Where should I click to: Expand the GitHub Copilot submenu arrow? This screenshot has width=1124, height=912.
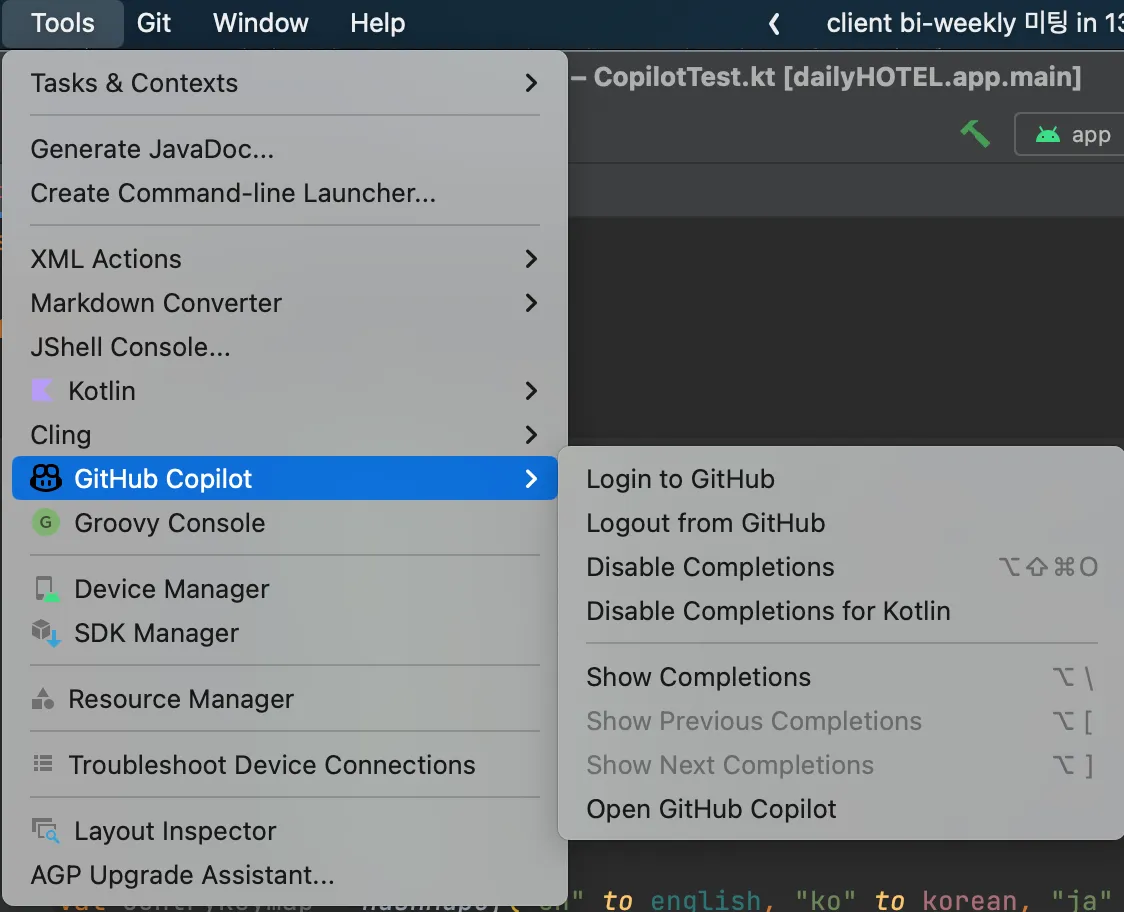(x=530, y=478)
